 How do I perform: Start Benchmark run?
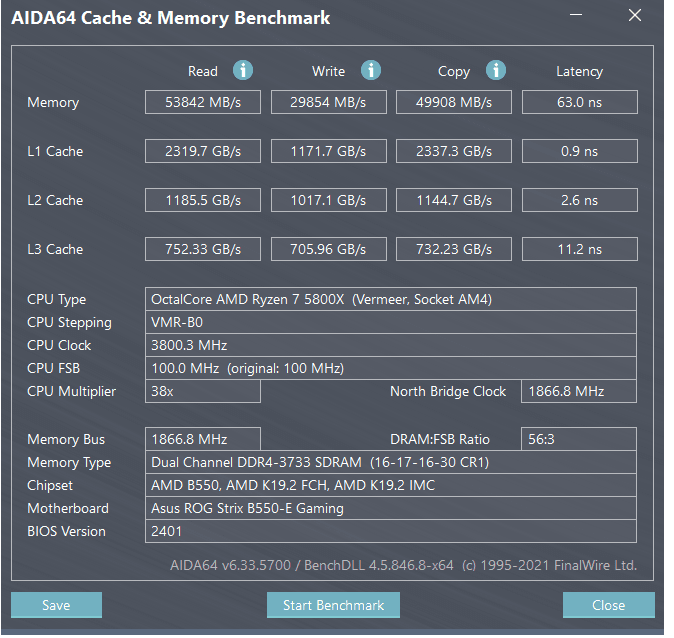(x=333, y=605)
